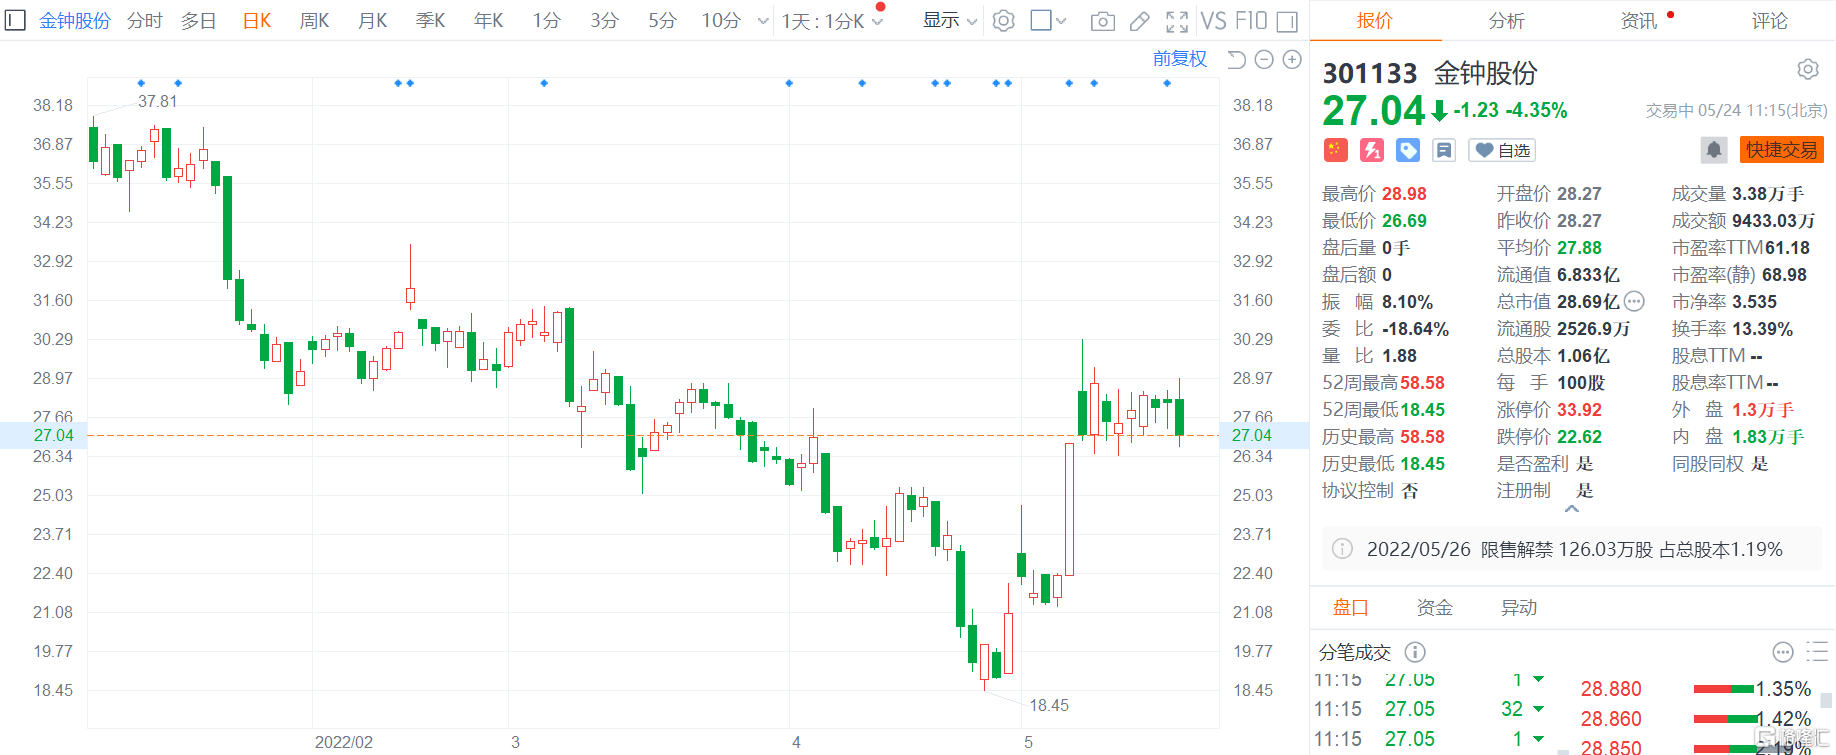
Task: Open VS comparison tool
Action: click(1213, 21)
